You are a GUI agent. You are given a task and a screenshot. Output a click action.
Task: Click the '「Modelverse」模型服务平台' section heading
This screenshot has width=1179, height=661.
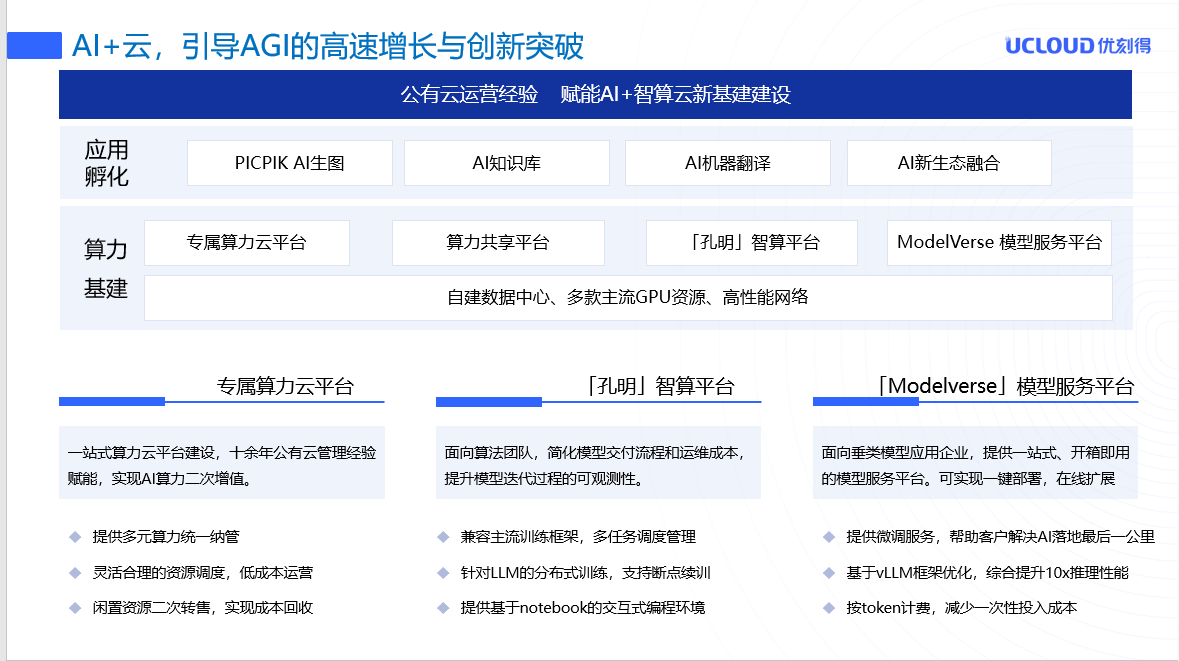1005,387
